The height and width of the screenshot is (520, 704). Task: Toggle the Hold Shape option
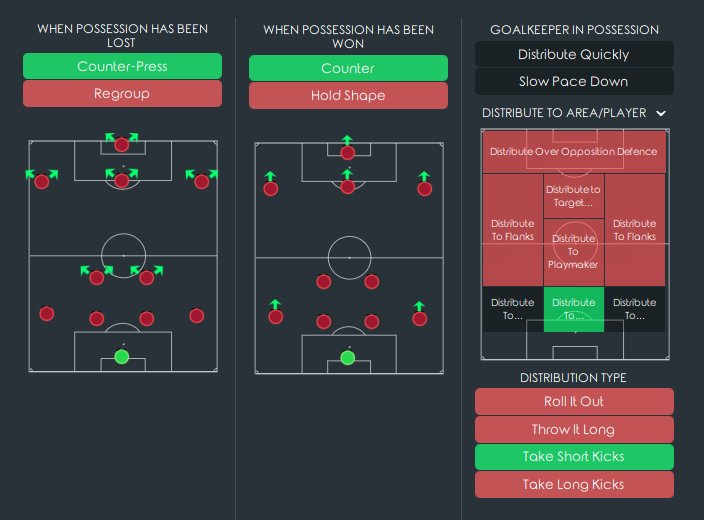[x=348, y=95]
